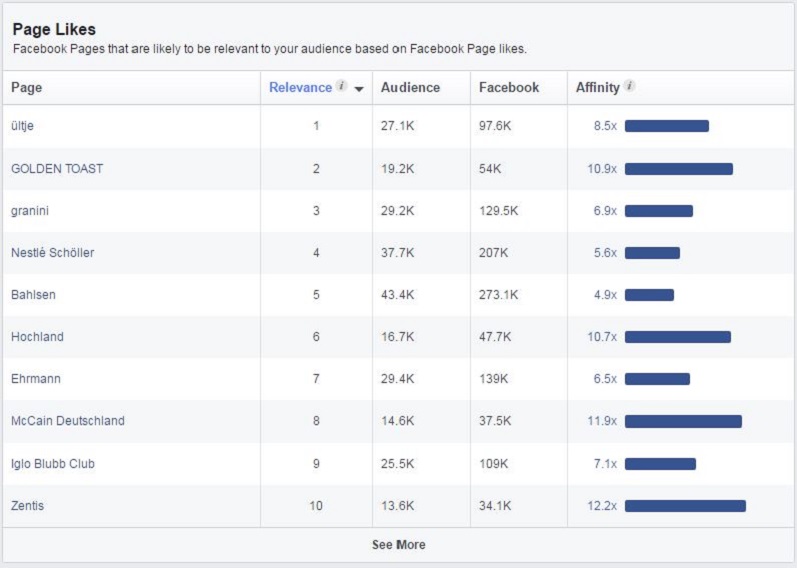Open the granini page link
797x568 pixels.
(x=30, y=211)
